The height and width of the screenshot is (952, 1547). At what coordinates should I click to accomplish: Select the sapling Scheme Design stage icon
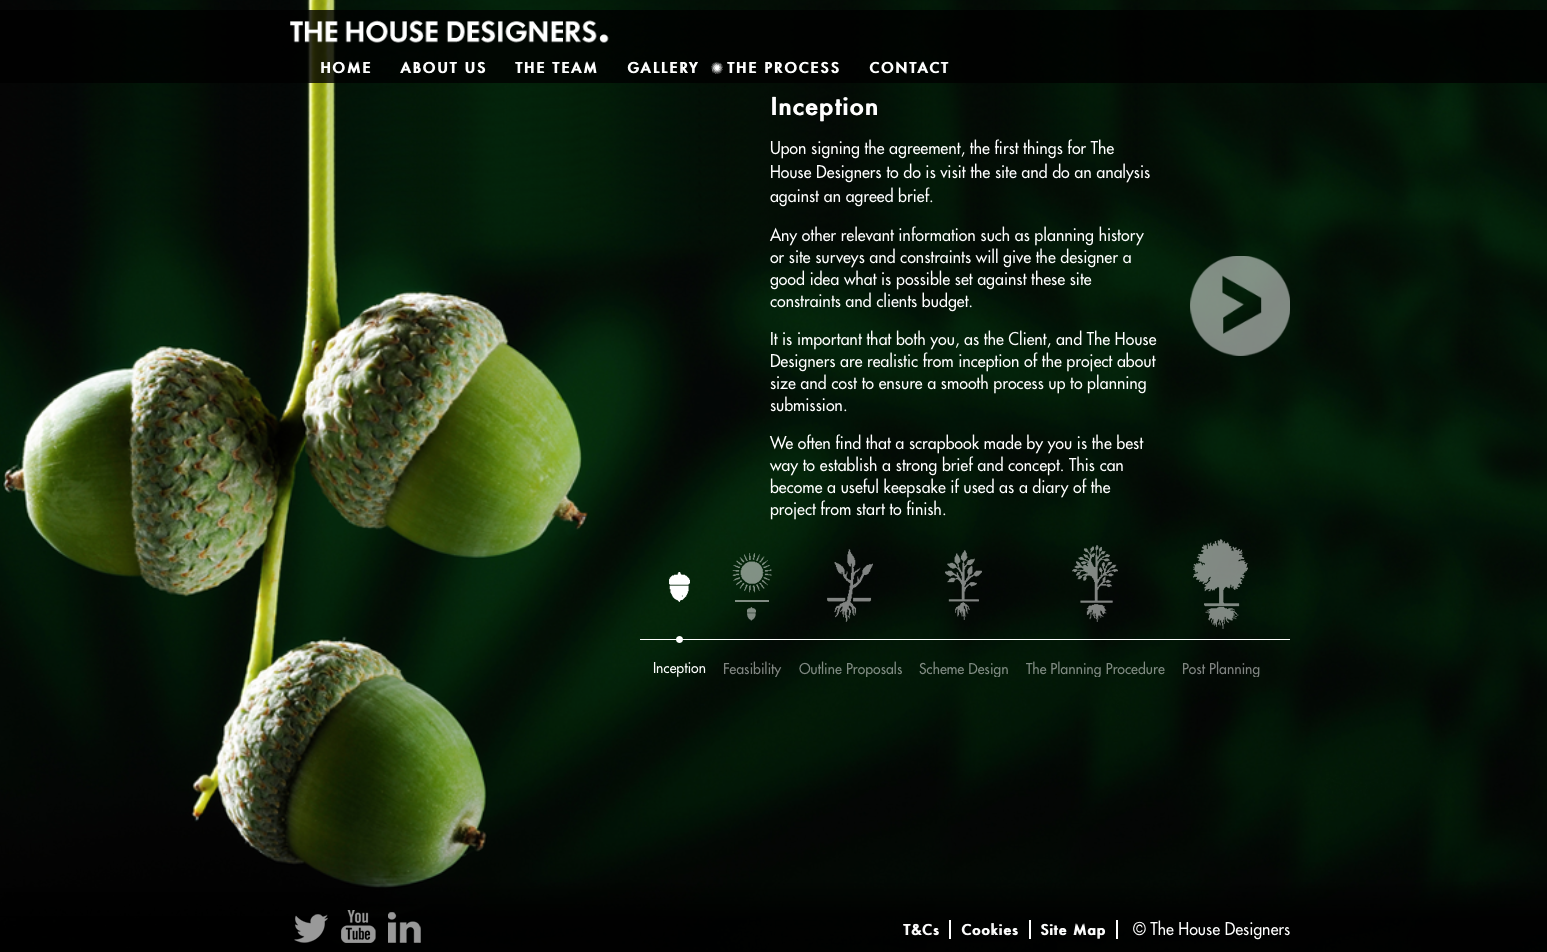pyautogui.click(x=963, y=585)
